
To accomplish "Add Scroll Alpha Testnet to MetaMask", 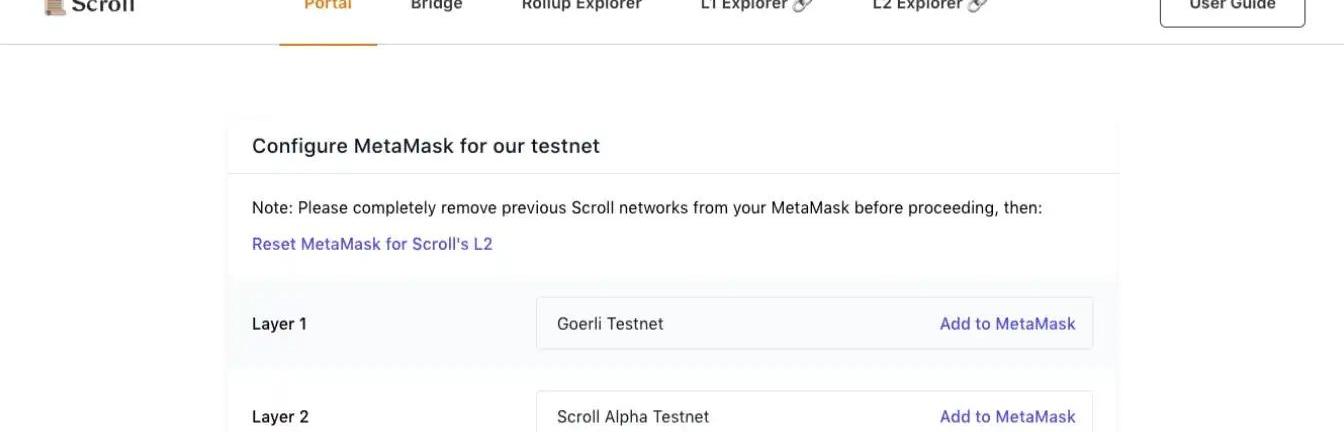I will (1007, 417).
